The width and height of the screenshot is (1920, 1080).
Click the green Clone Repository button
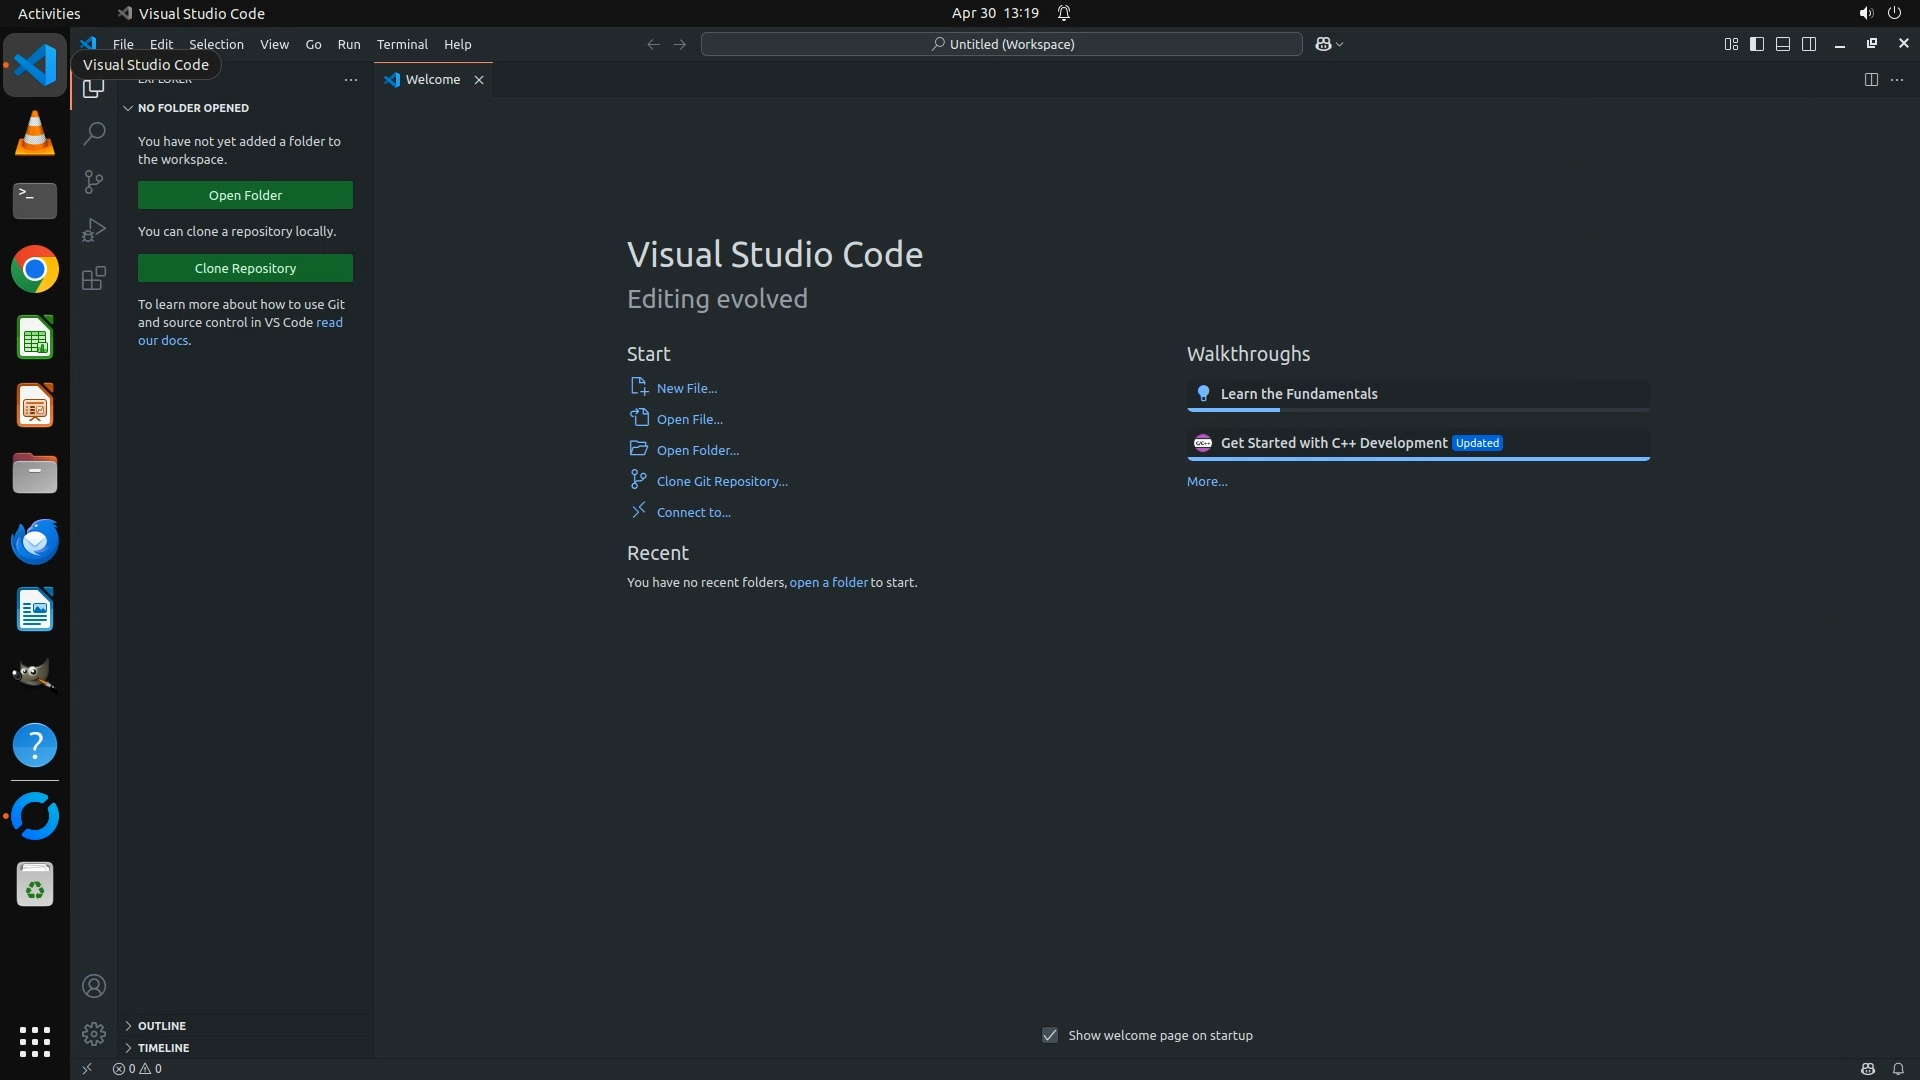click(x=245, y=268)
